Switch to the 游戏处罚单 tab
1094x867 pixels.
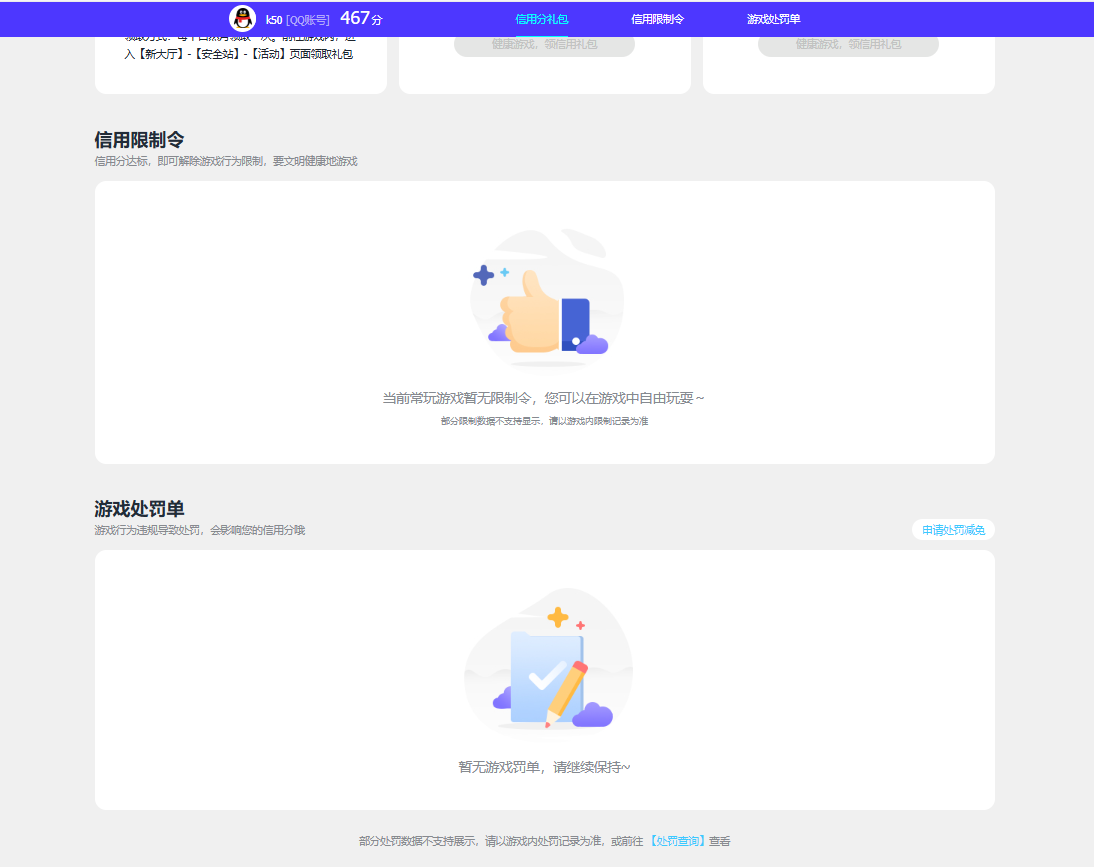point(772,17)
